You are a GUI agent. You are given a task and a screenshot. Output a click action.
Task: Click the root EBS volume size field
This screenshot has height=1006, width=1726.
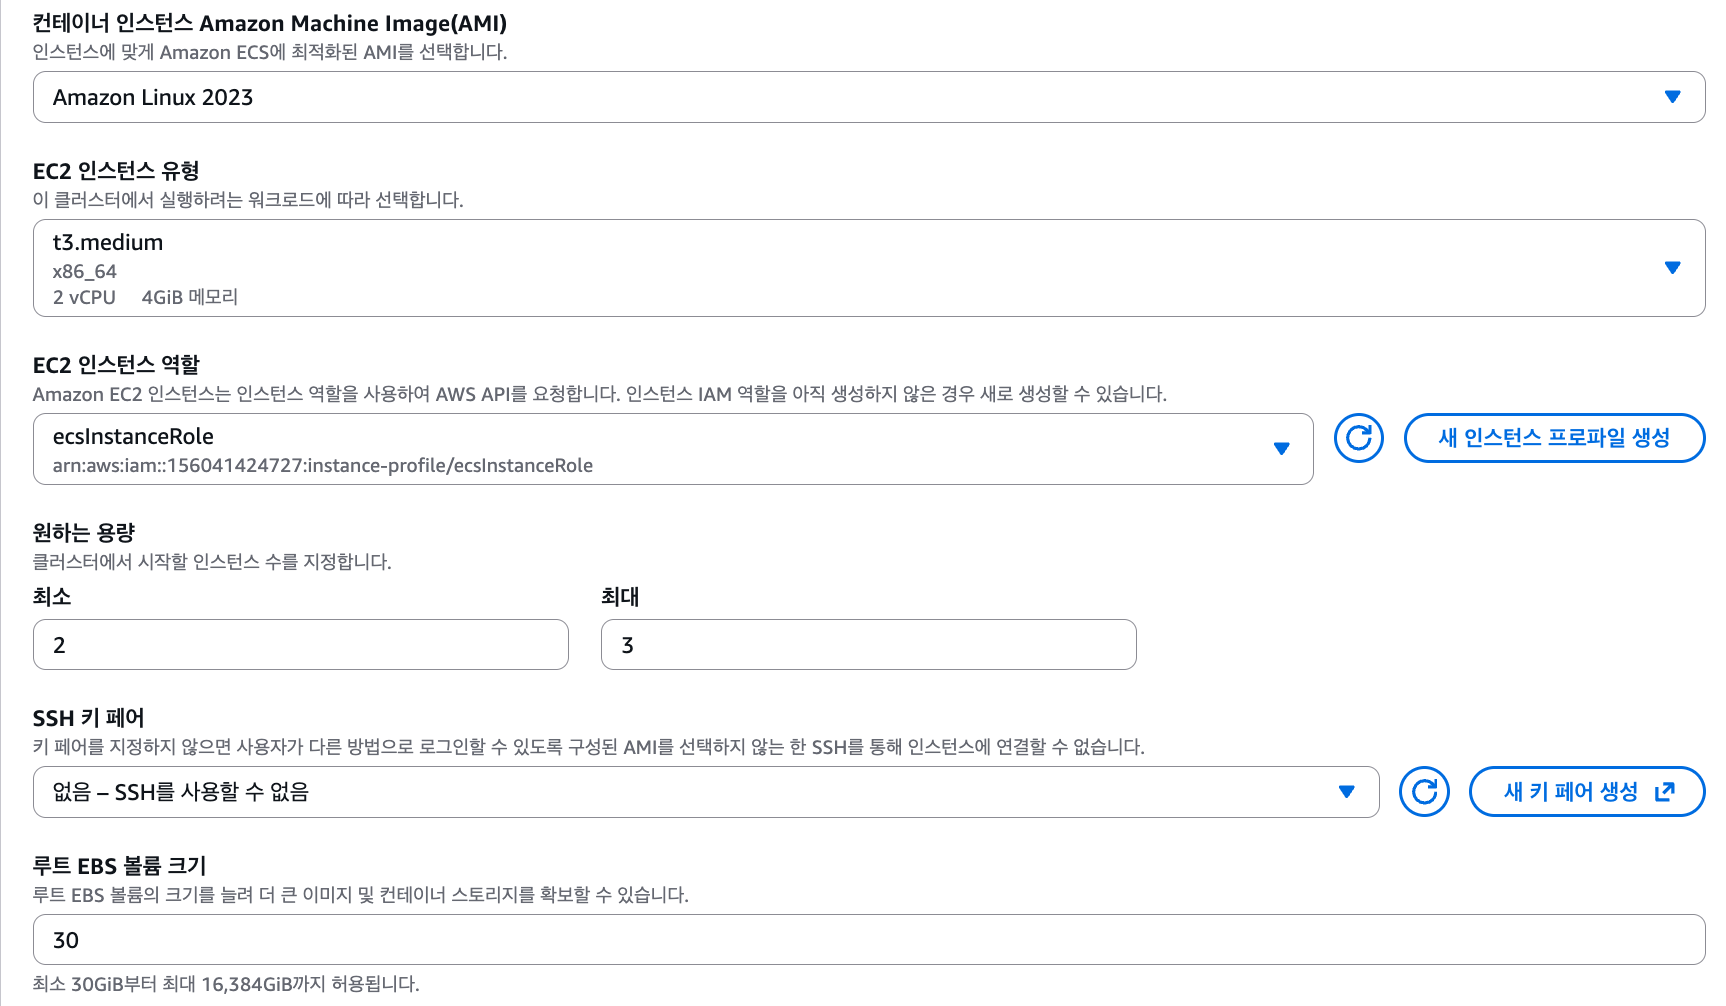(x=869, y=940)
